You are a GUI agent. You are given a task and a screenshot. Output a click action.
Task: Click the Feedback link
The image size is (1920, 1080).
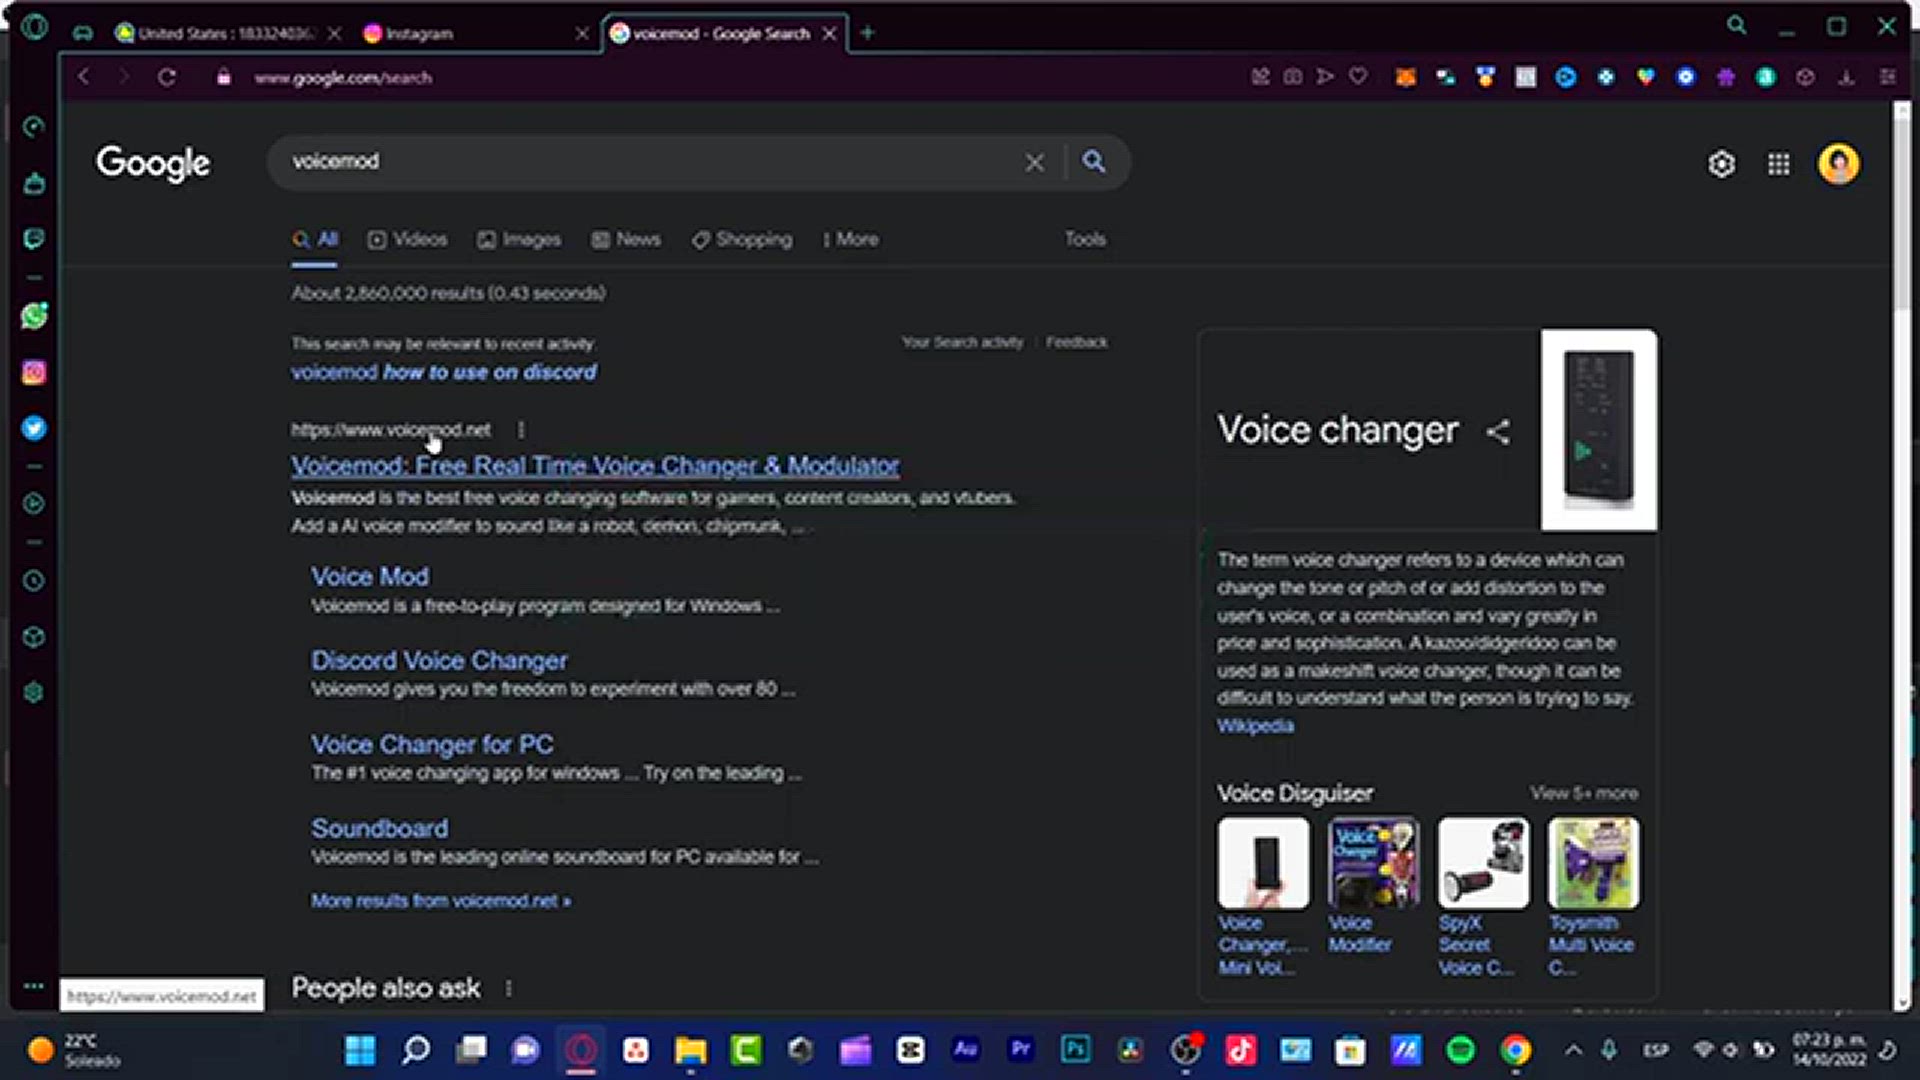[1077, 342]
